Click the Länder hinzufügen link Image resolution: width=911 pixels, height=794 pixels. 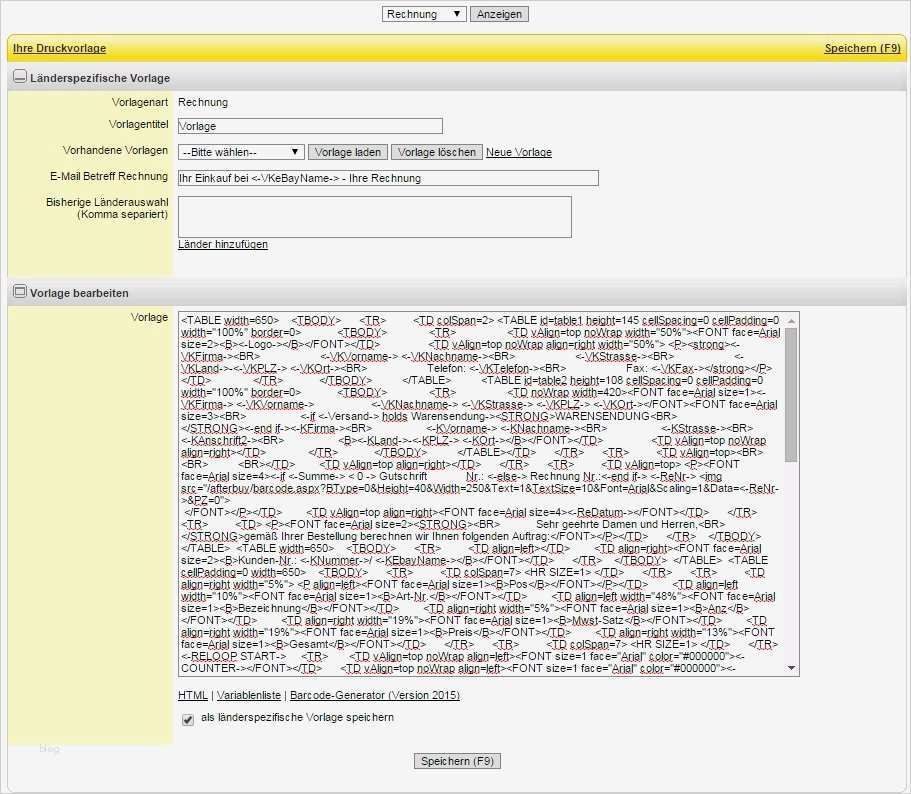pos(223,245)
